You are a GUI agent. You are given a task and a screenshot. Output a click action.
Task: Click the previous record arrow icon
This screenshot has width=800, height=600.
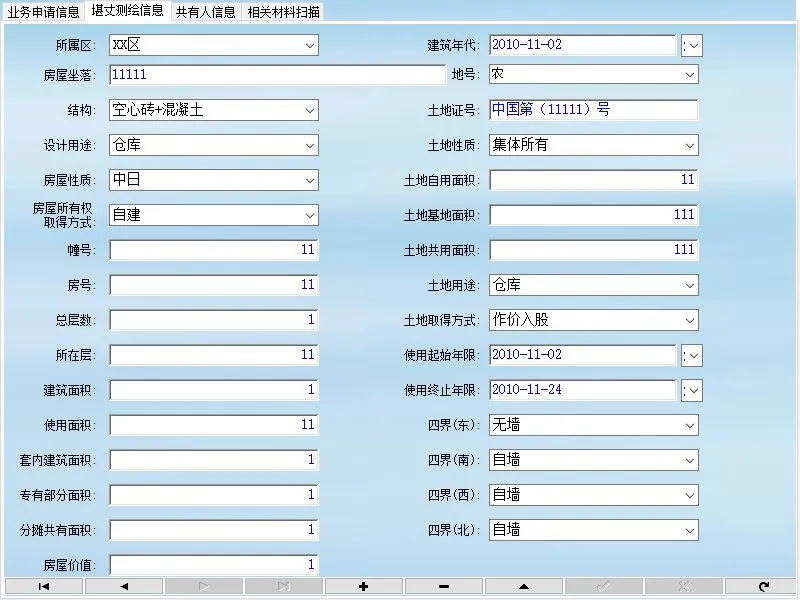coord(122,585)
